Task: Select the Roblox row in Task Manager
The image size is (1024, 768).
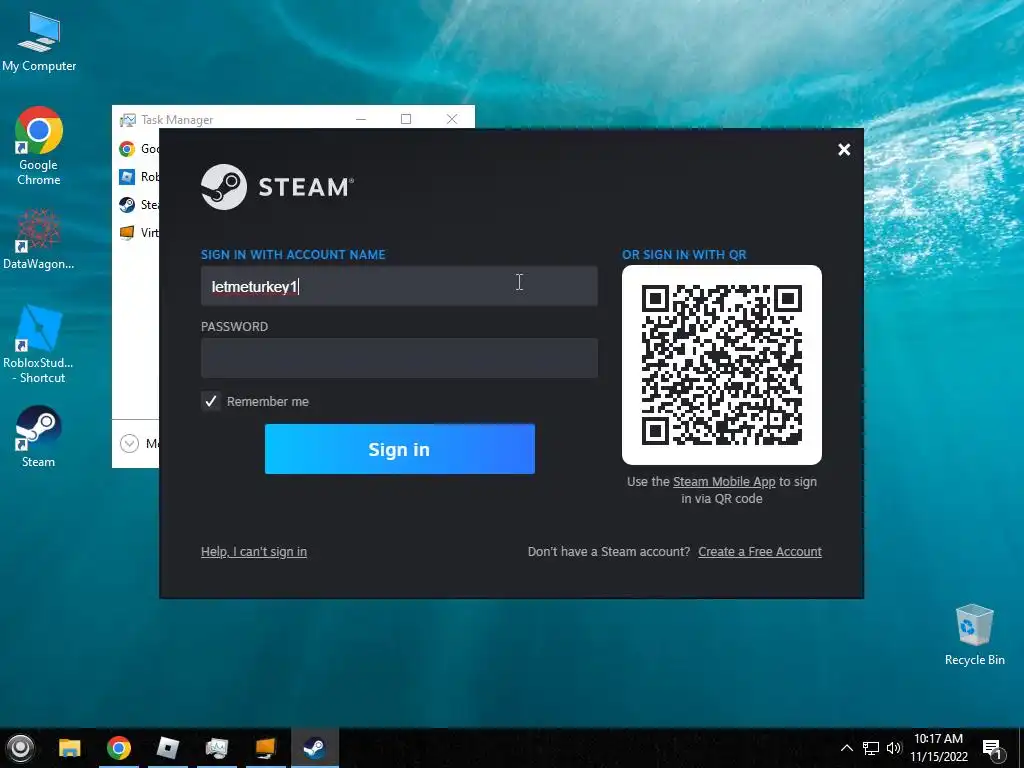Action: pyautogui.click(x=138, y=176)
